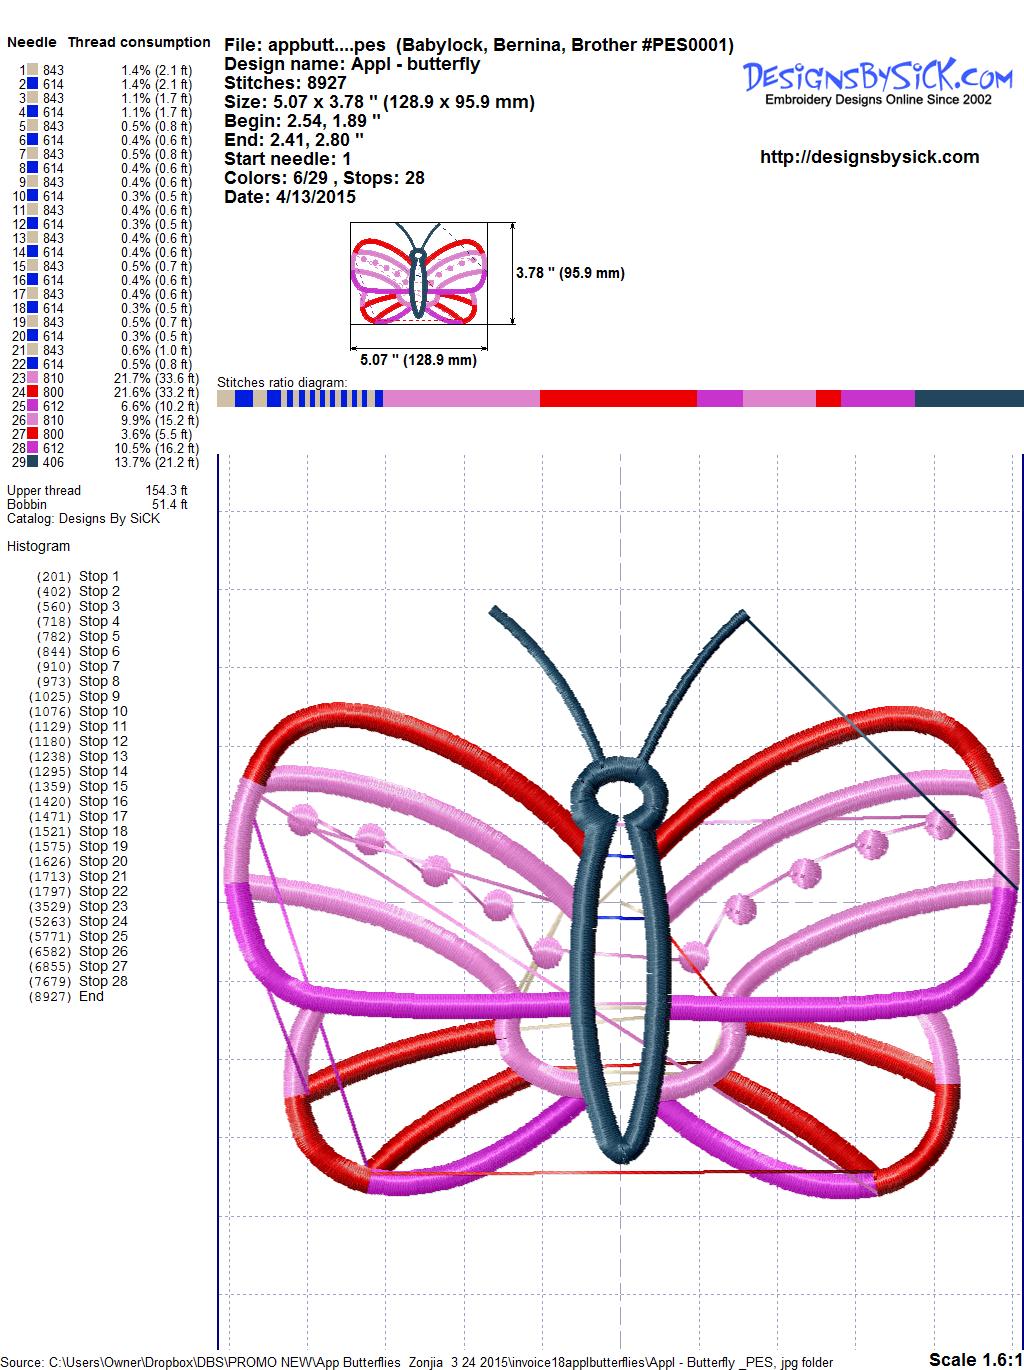Click the Needle column header

tap(32, 42)
